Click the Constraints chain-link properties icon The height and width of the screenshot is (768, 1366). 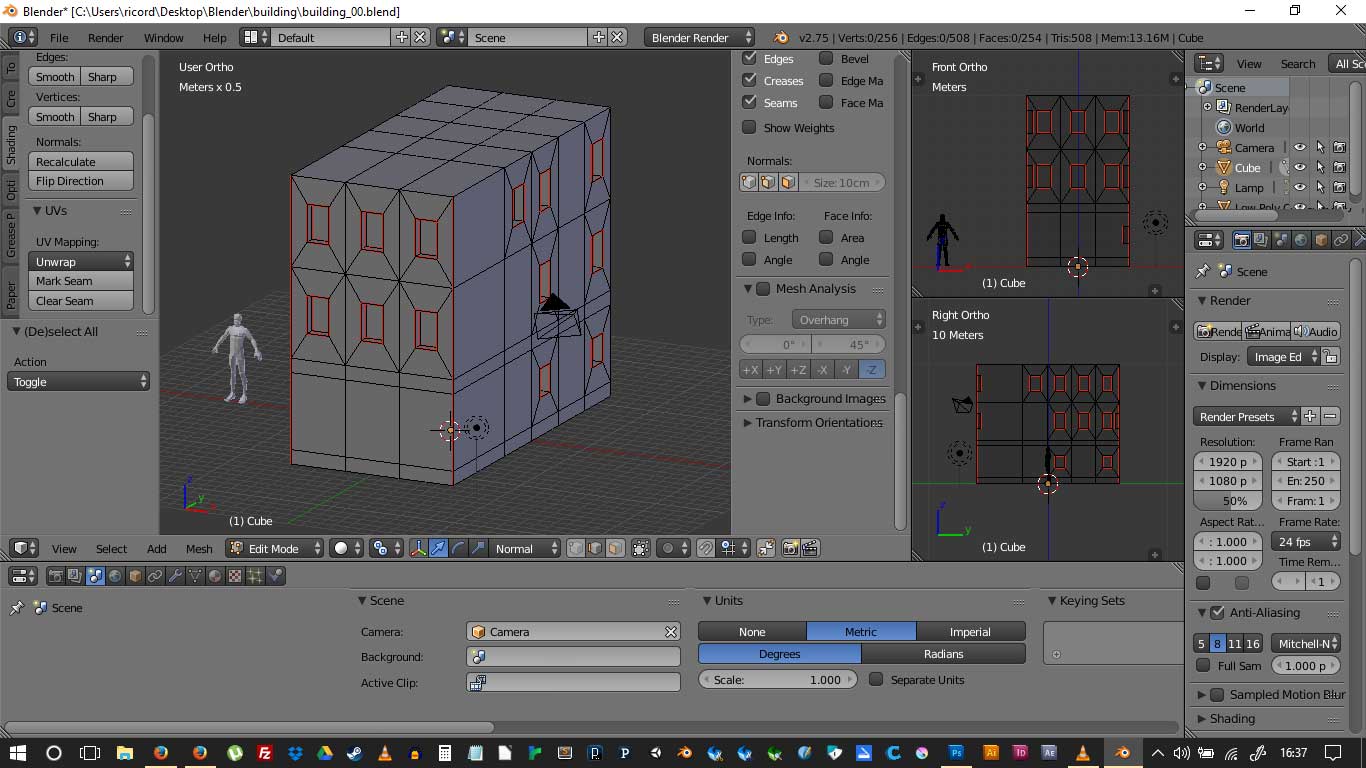tap(155, 576)
